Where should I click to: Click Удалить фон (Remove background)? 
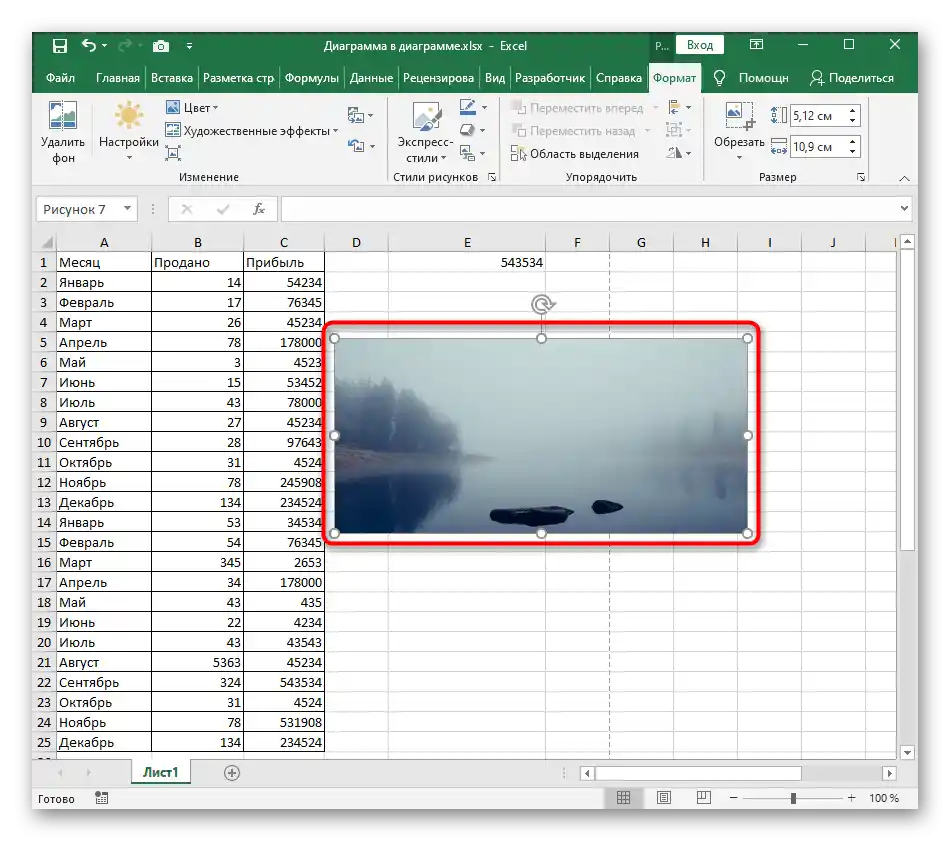(63, 133)
